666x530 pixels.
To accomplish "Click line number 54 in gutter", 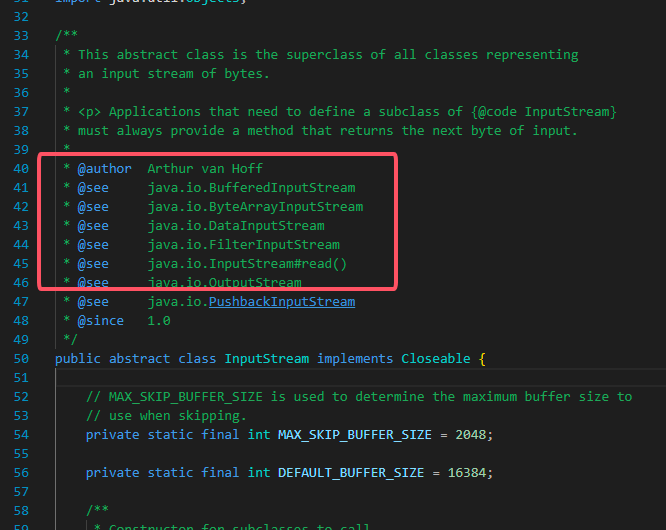I will pyautogui.click(x=19, y=435).
